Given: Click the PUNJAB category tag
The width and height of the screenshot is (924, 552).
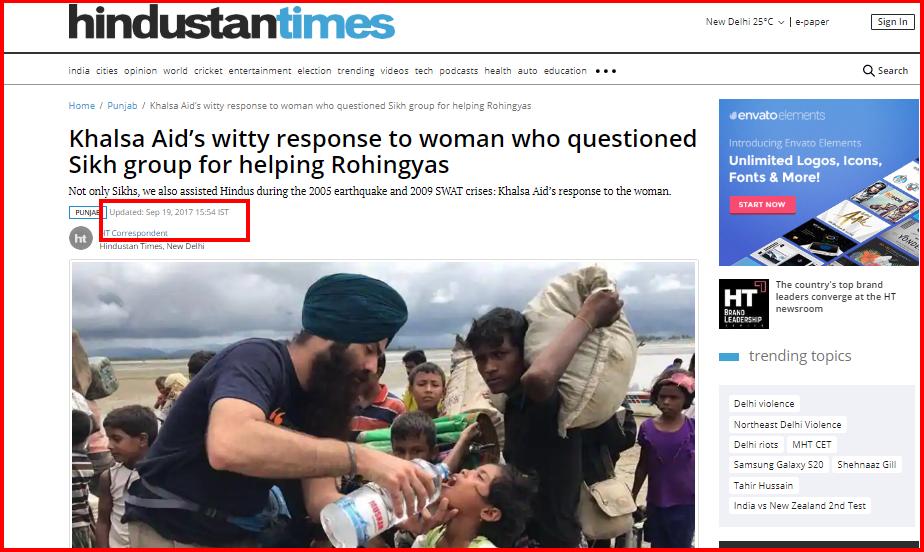Looking at the screenshot, I should [87, 212].
